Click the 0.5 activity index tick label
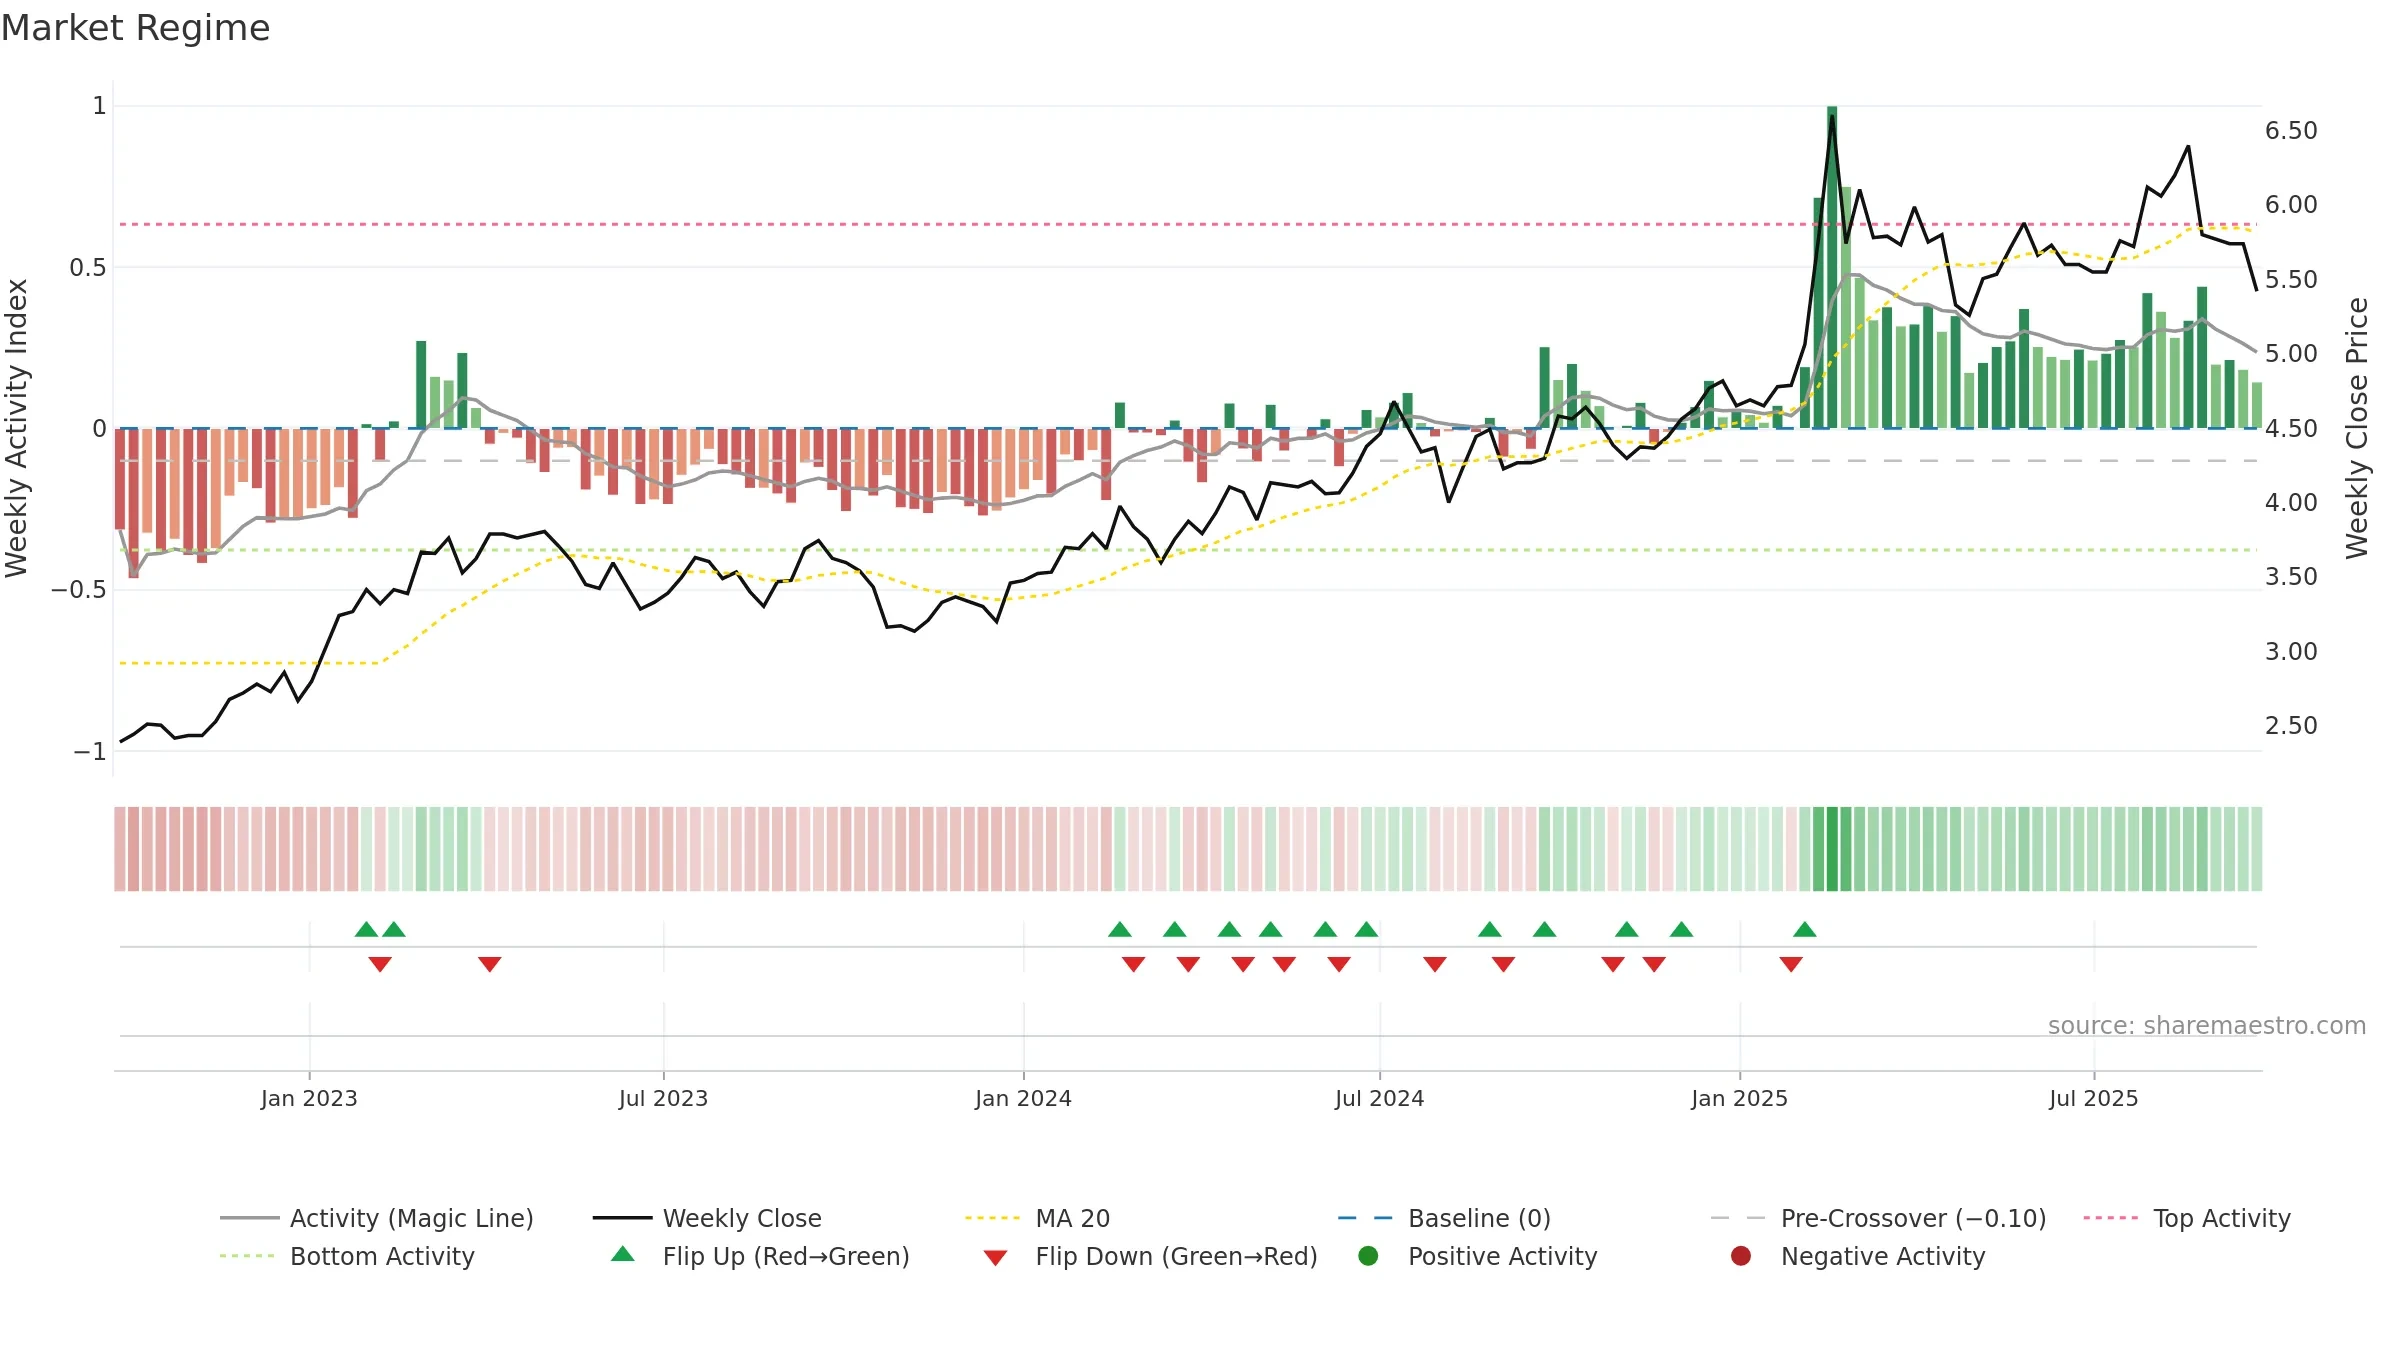 (88, 267)
